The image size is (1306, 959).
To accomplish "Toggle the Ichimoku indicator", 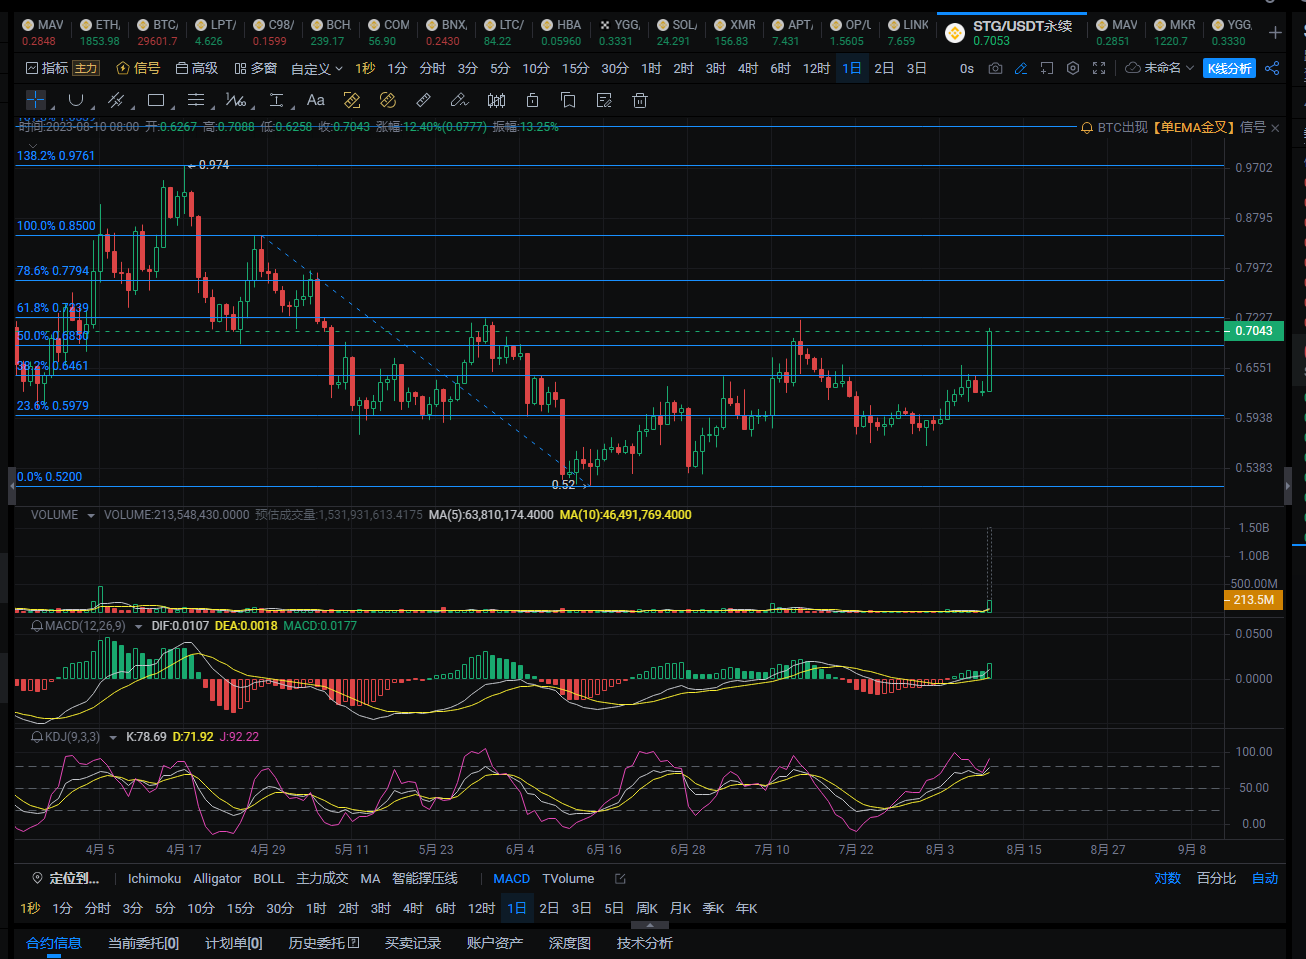I will pos(154,879).
